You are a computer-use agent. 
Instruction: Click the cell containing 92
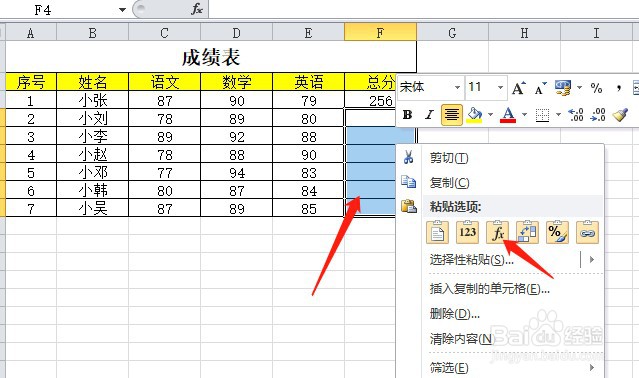point(236,136)
